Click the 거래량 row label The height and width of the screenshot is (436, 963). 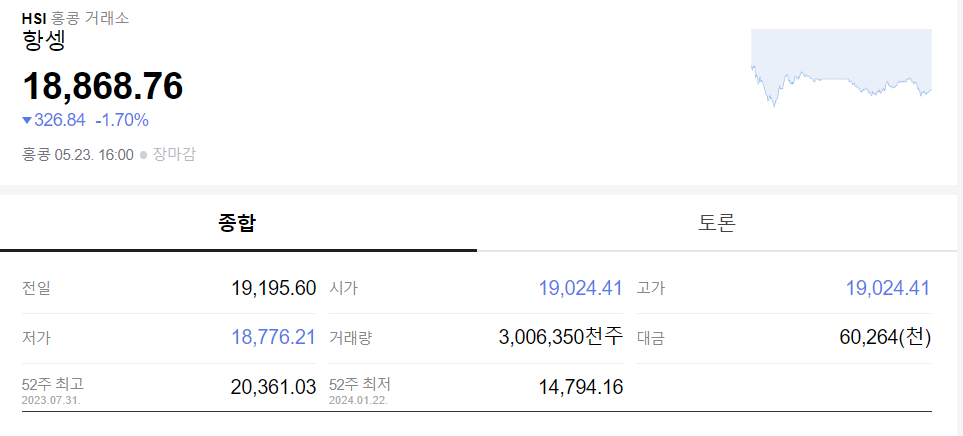[x=351, y=337]
